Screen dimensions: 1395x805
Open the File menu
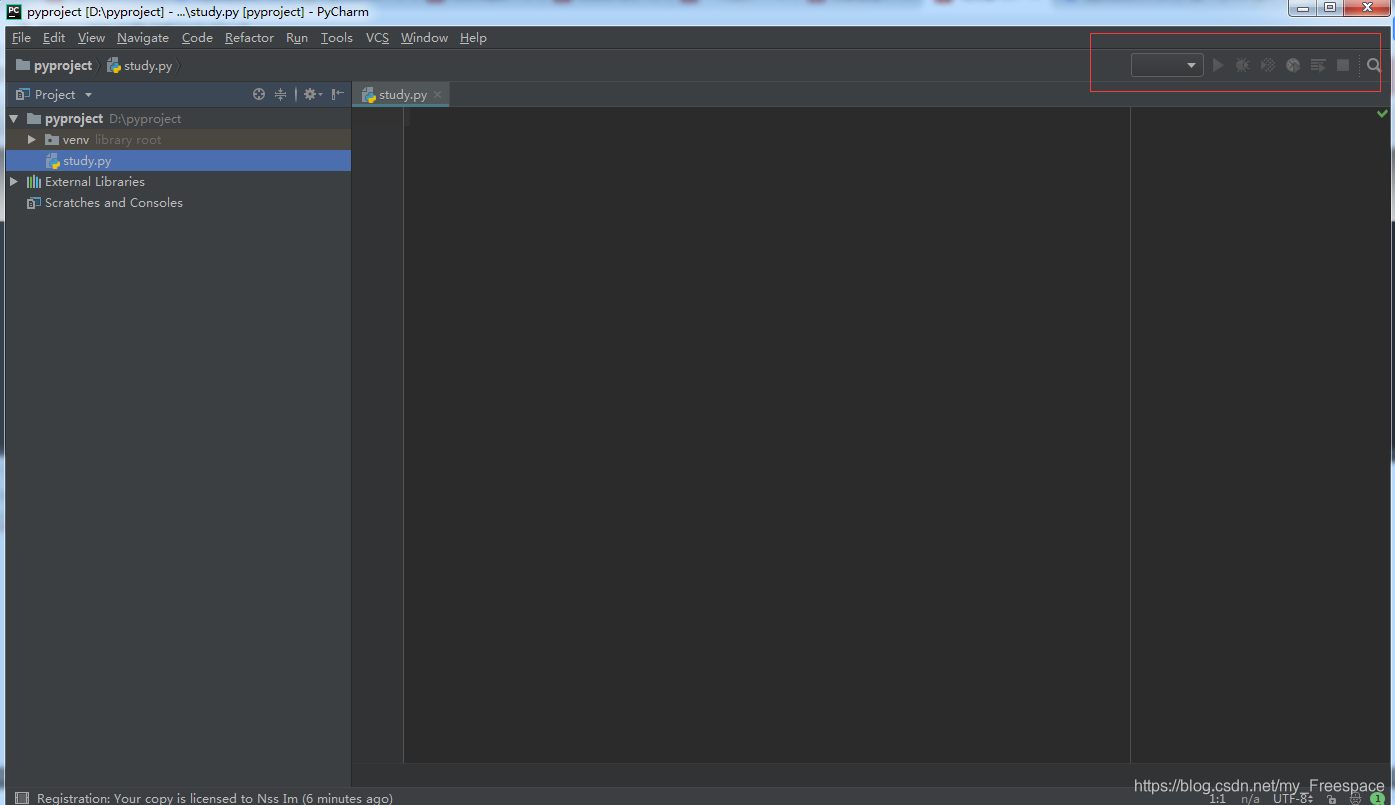(21, 37)
